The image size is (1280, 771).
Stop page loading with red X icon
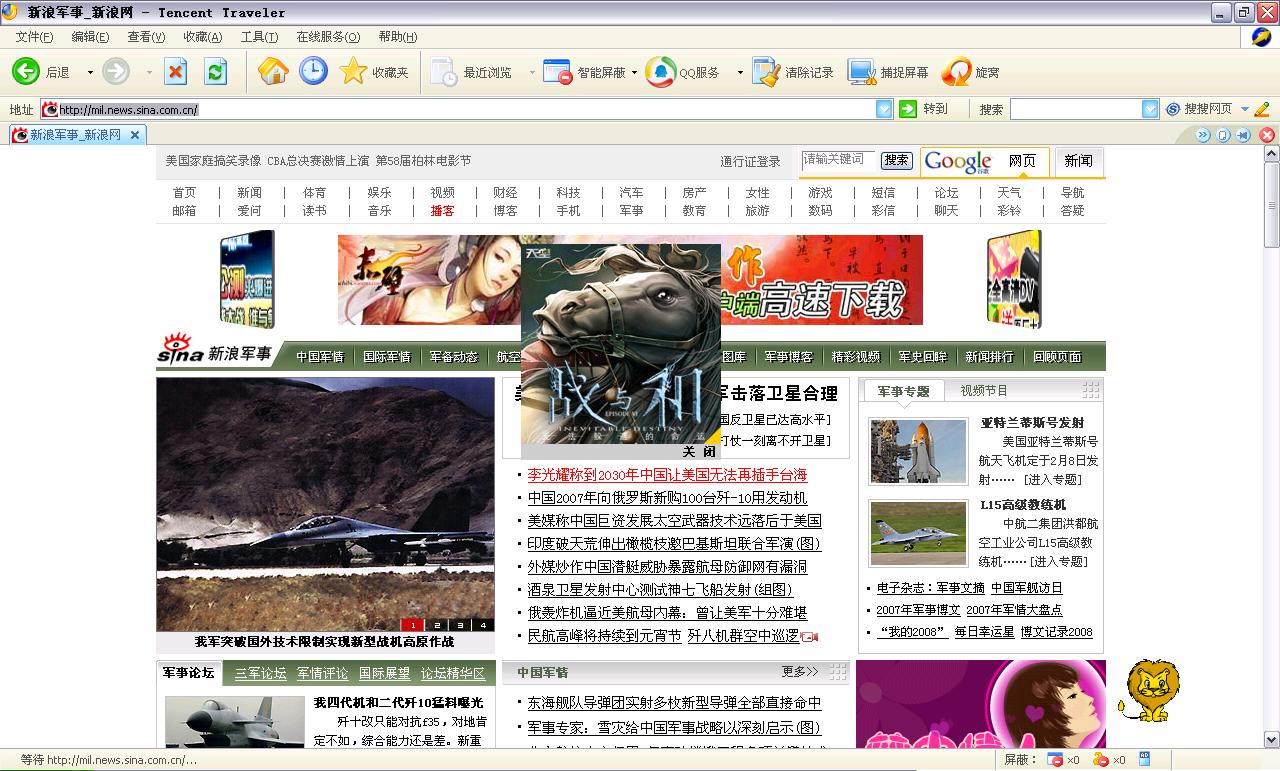click(x=176, y=71)
